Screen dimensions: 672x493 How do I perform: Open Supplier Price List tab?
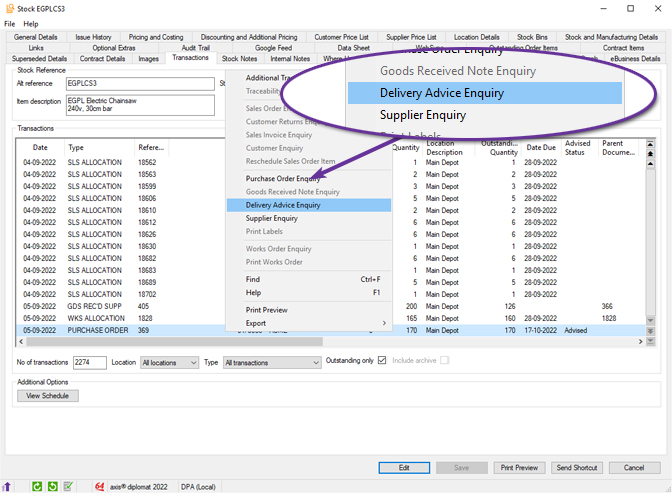[x=411, y=37]
